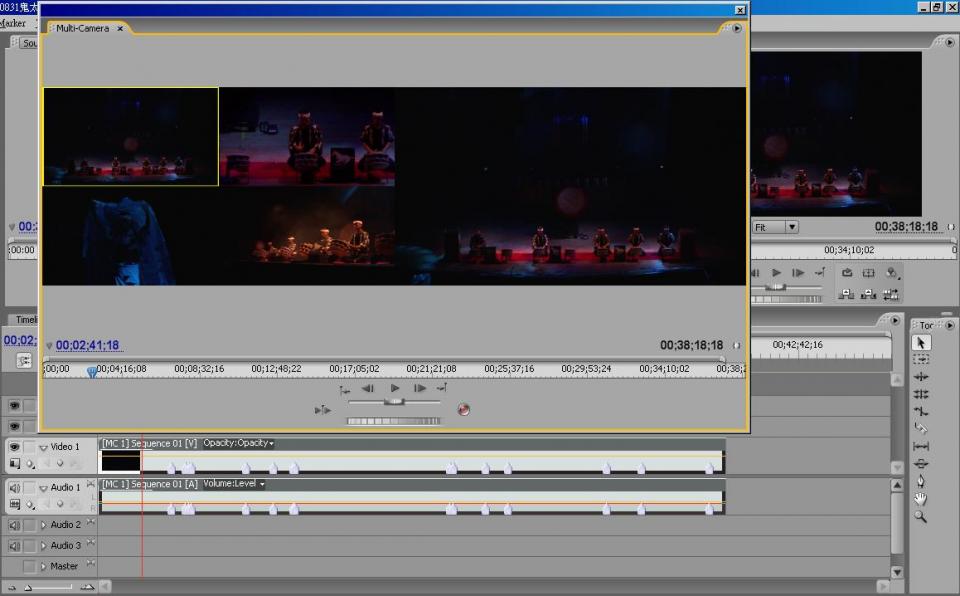
Task: Expand the Audio 2 track
Action: [43, 525]
